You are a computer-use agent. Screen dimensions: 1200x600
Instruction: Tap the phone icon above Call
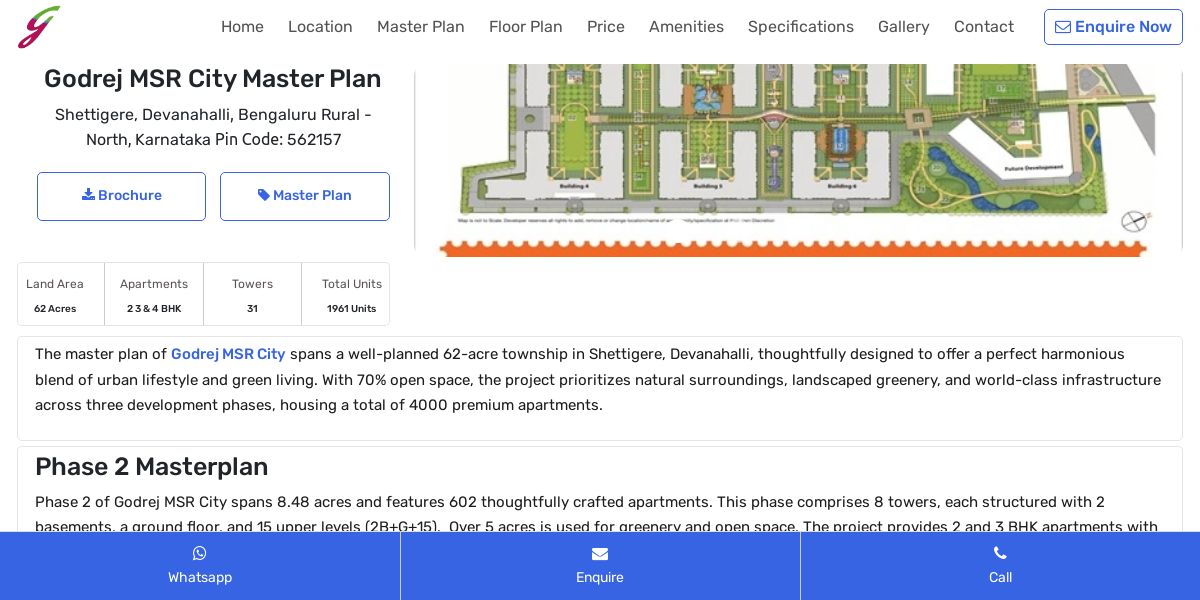tap(1000, 553)
